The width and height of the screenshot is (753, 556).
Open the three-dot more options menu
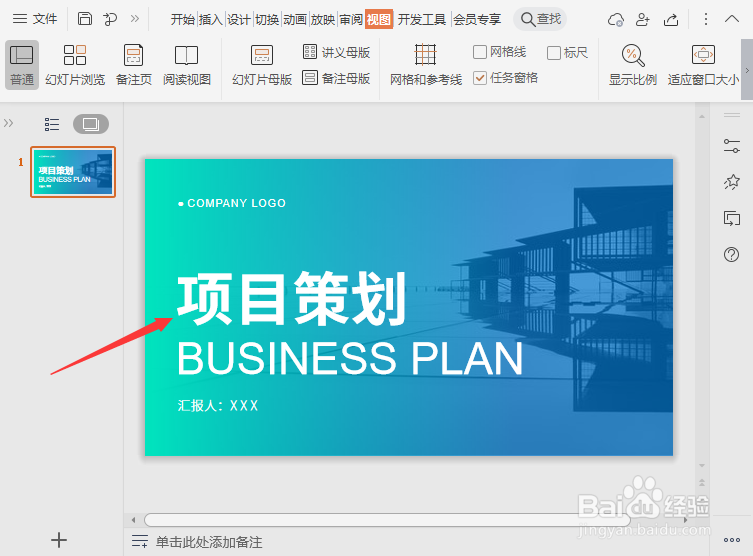tap(705, 19)
